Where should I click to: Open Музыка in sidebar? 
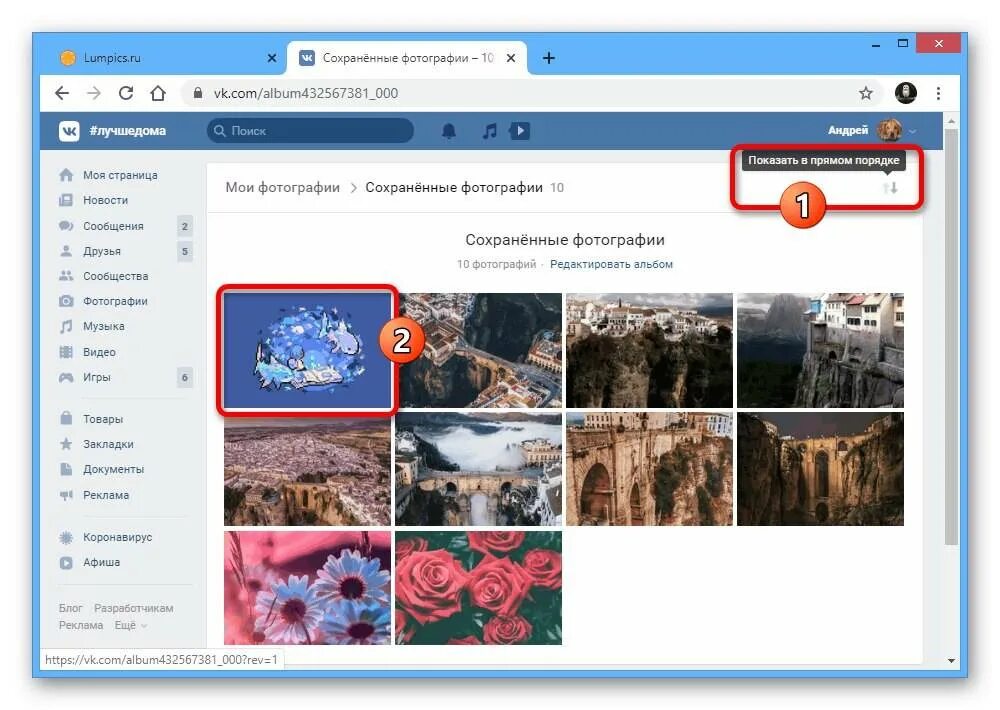coord(103,327)
